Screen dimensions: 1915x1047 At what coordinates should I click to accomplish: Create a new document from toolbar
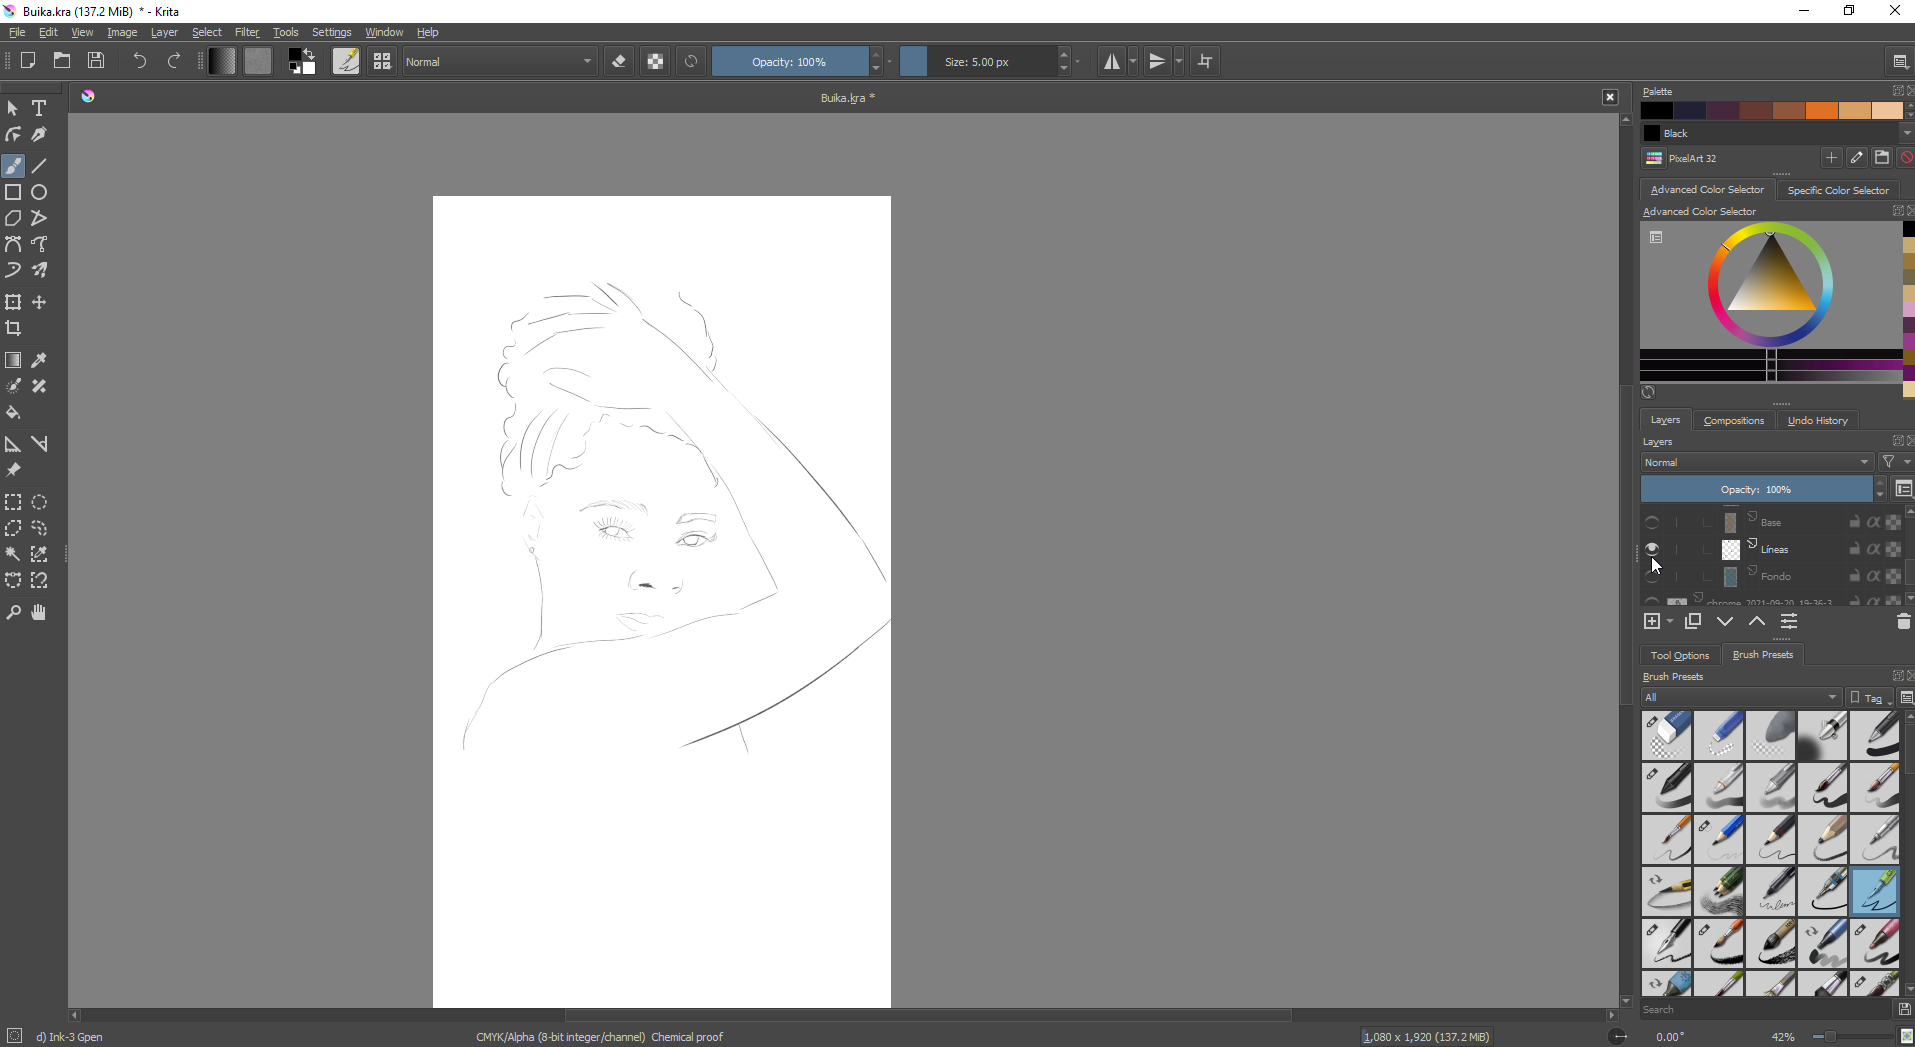tap(28, 61)
